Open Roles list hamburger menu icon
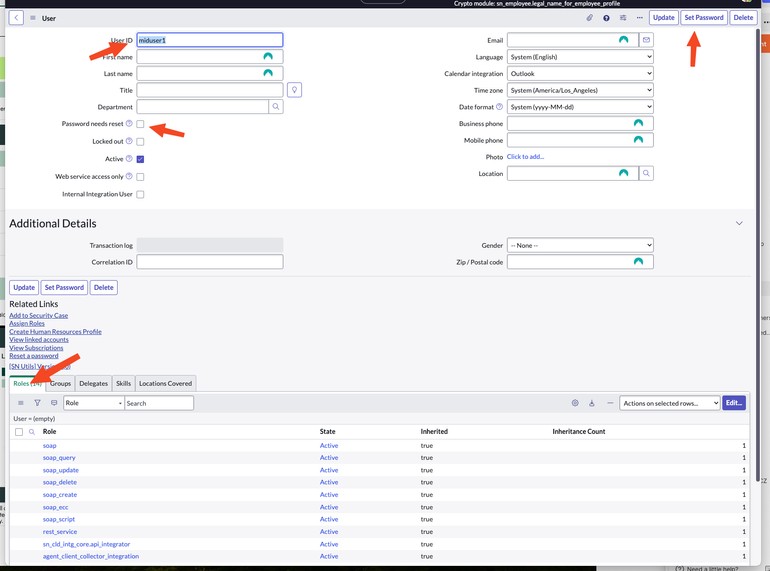The width and height of the screenshot is (770, 571). tap(21, 403)
